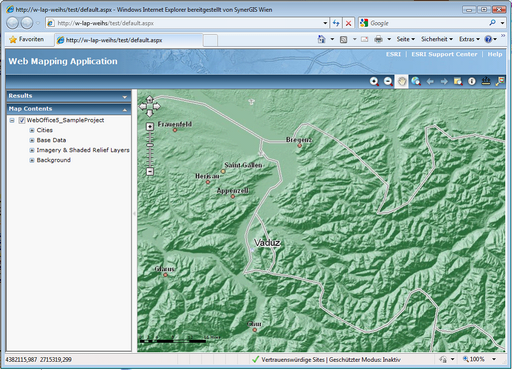This screenshot has height=370, width=512.
Task: Pan map west with left arrow
Action: click(x=143, y=106)
